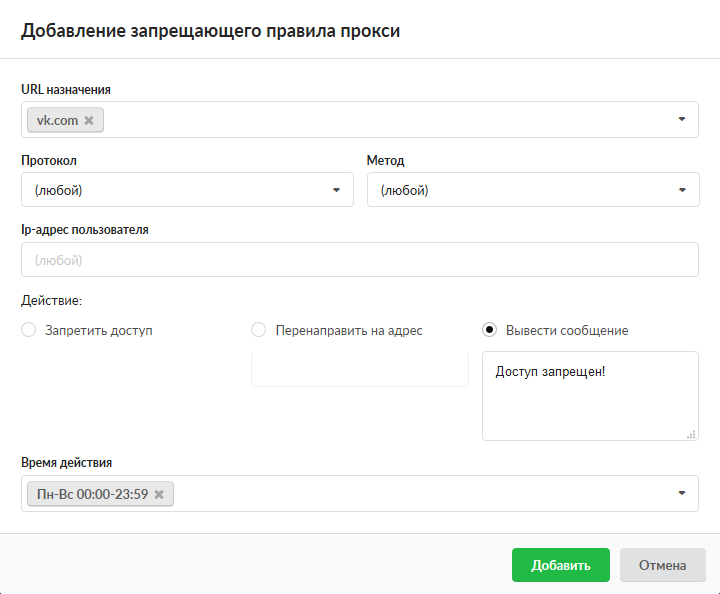
Task: Expand the URL назначения dropdown arrow
Action: coord(682,119)
